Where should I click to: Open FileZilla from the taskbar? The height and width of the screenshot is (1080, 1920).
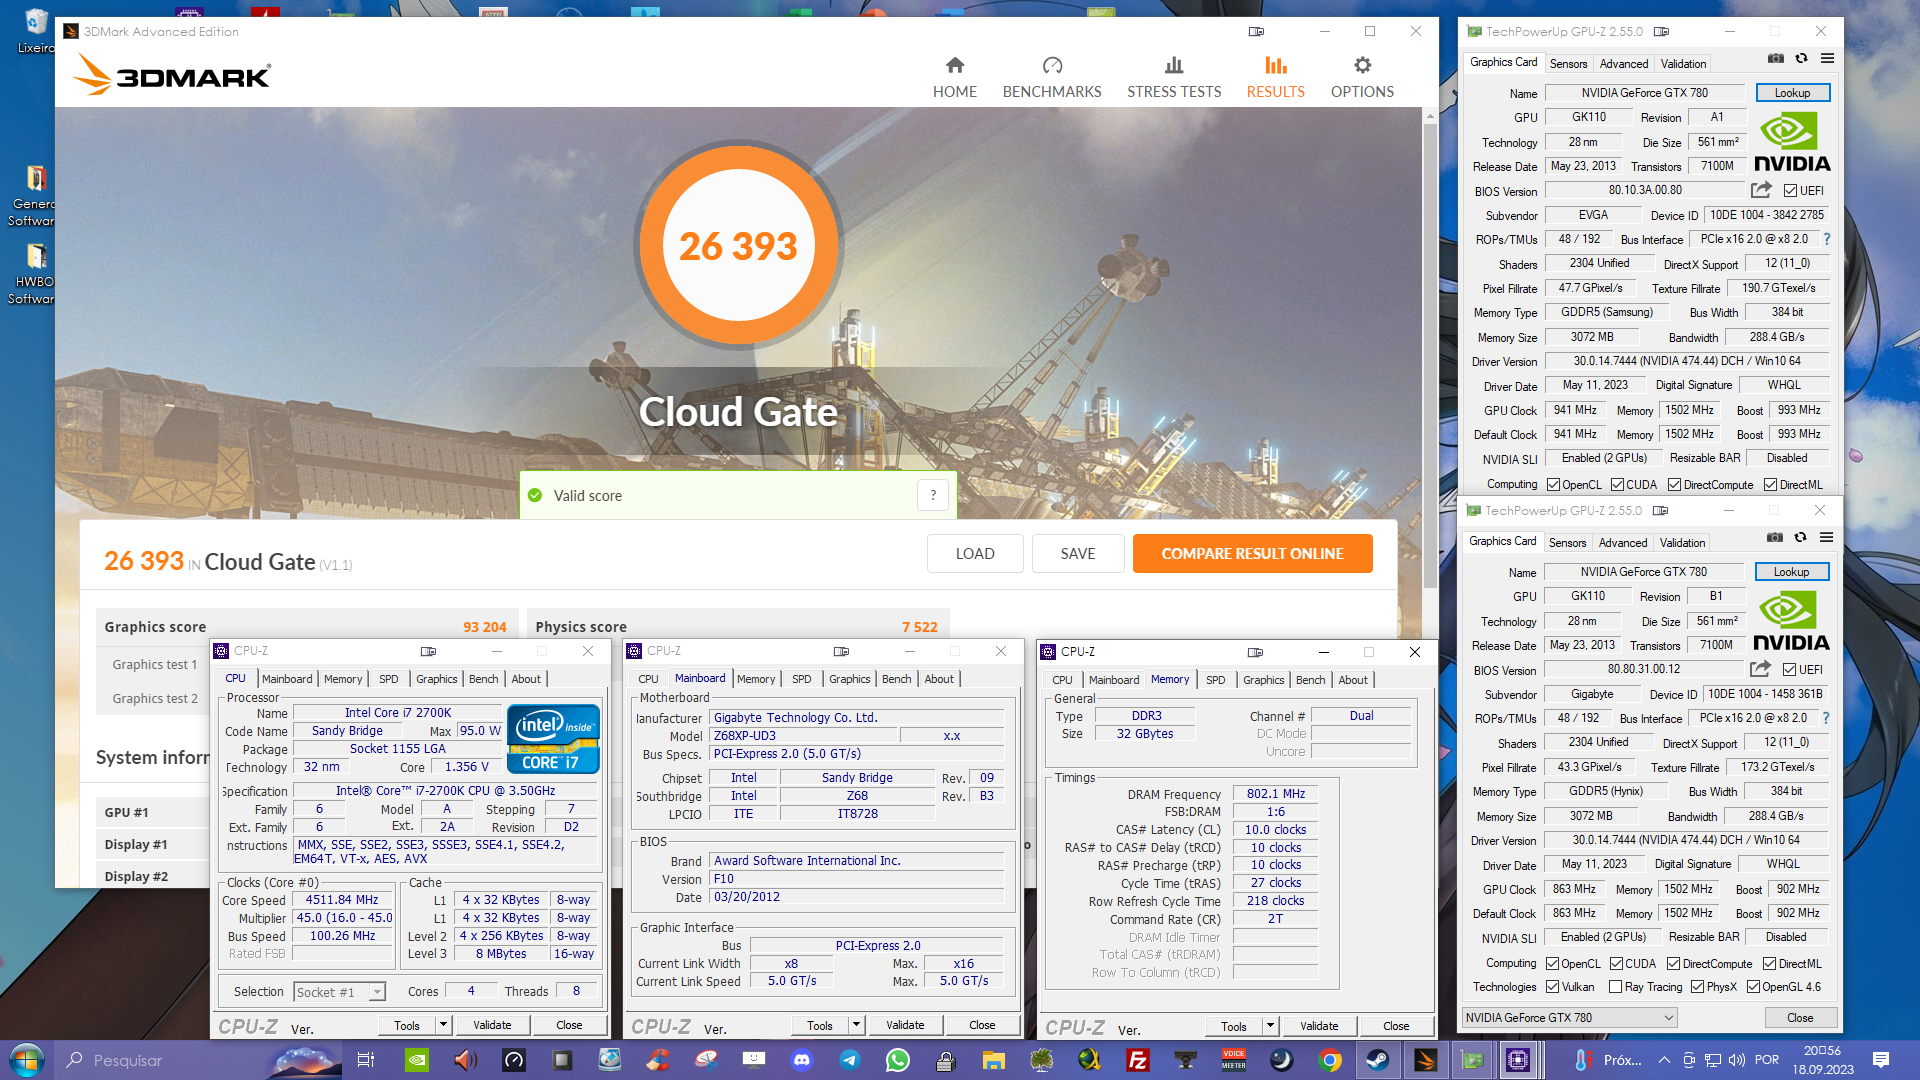pos(1137,1060)
